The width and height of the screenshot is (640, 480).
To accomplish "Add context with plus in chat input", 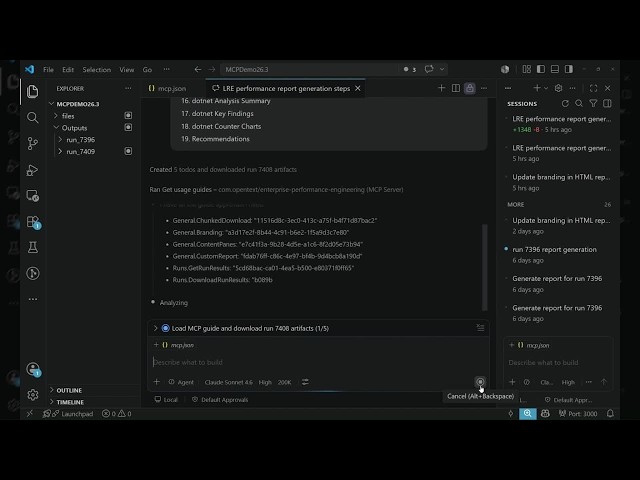I will pos(156,382).
